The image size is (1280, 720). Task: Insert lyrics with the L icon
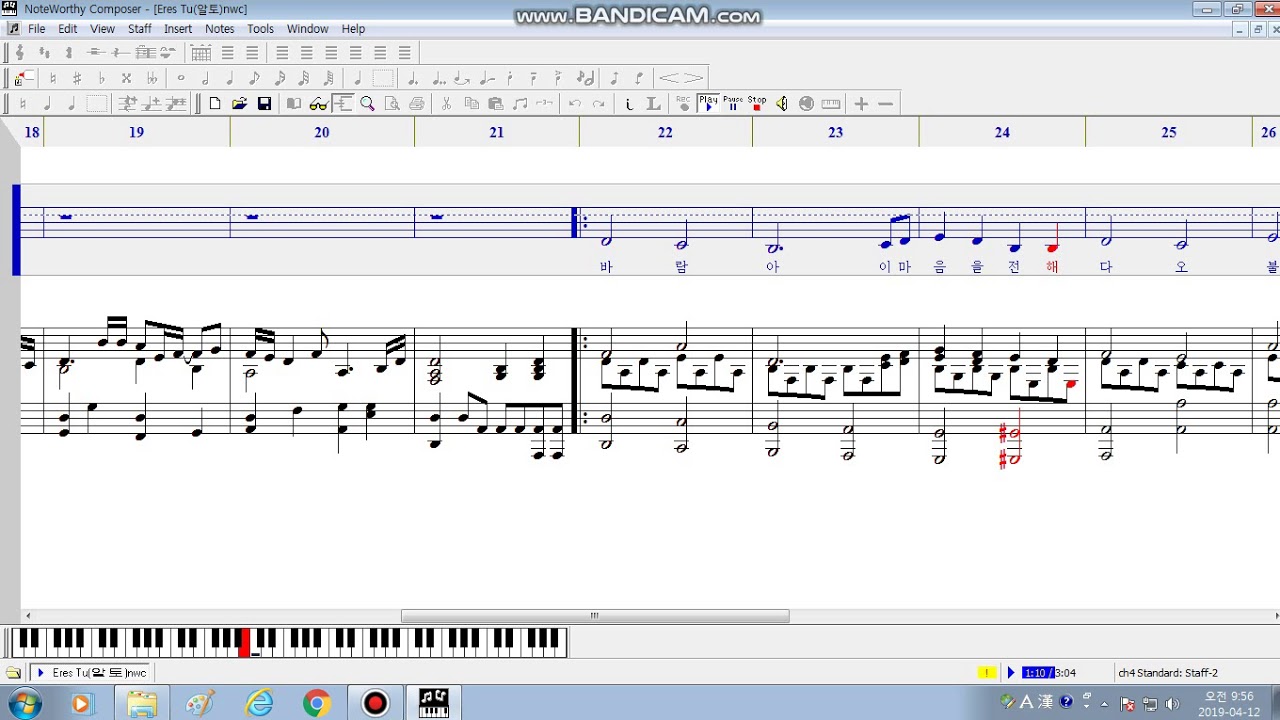click(x=653, y=104)
